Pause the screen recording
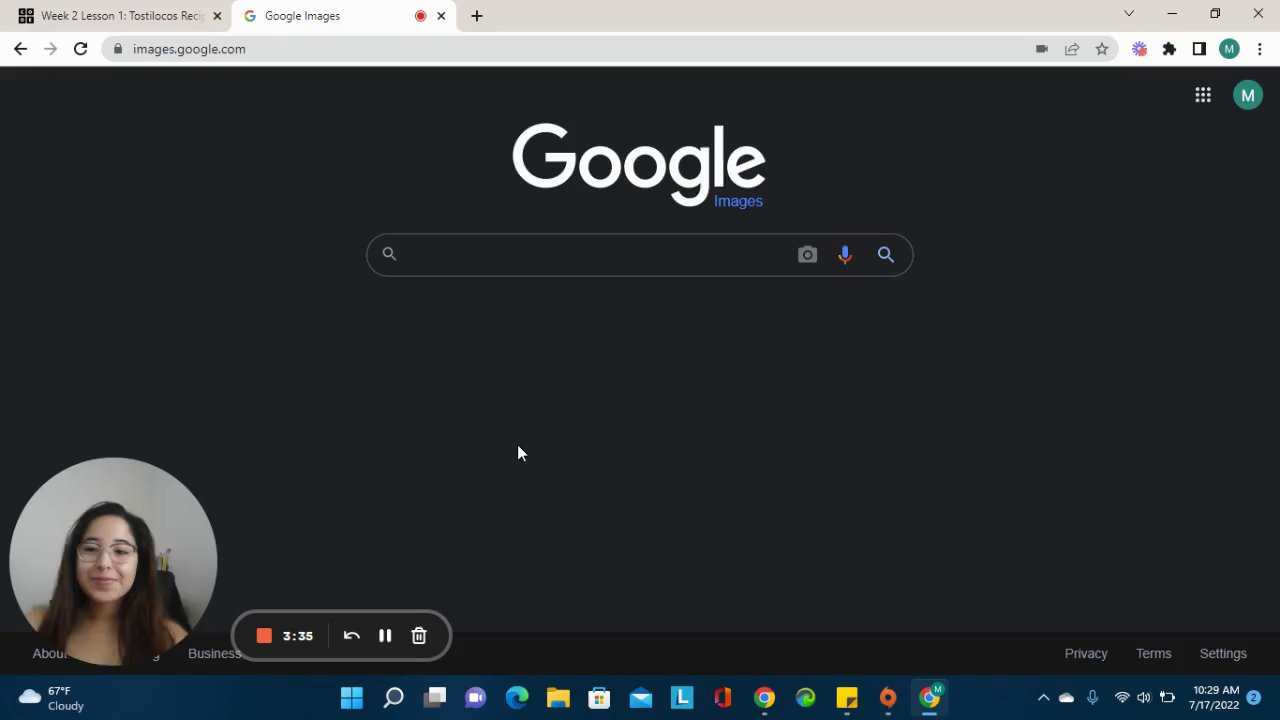1280x720 pixels. tap(385, 636)
